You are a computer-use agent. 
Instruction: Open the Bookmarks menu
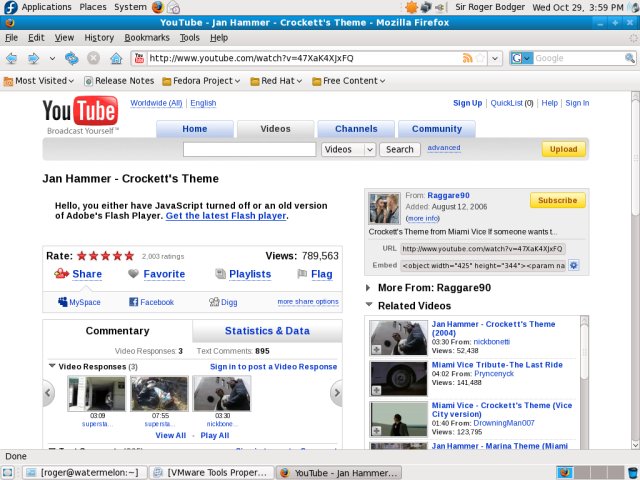coord(147,38)
